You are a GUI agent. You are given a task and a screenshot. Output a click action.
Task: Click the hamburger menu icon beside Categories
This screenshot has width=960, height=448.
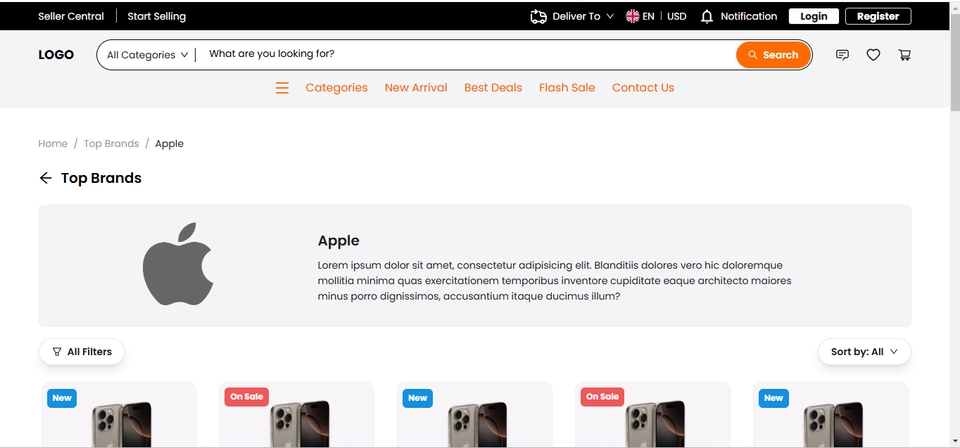282,88
